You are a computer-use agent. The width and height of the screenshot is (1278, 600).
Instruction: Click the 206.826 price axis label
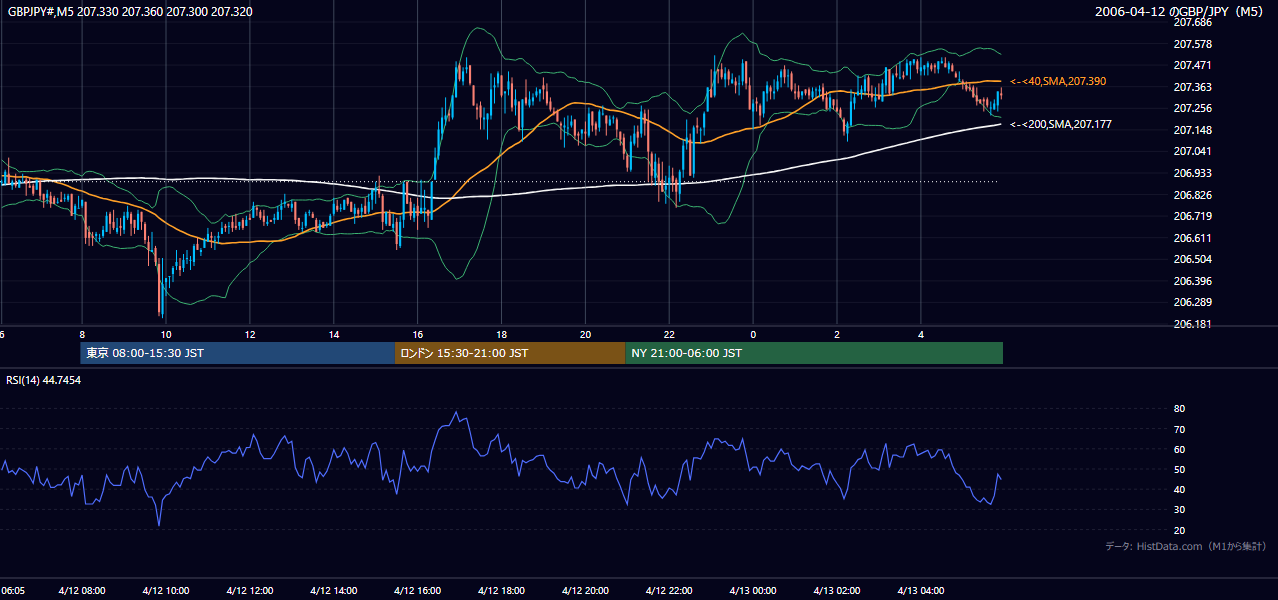click(x=1192, y=195)
